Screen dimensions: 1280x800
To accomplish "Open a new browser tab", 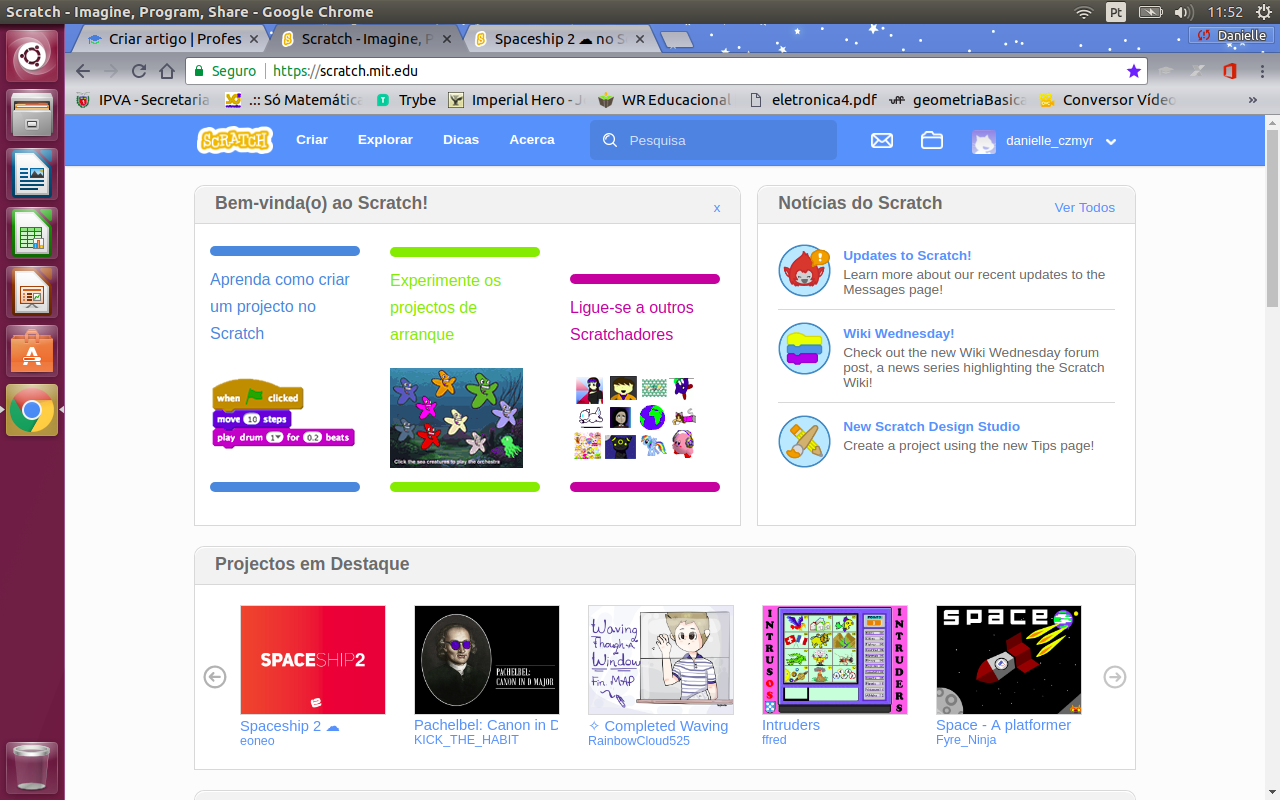I will coord(677,39).
